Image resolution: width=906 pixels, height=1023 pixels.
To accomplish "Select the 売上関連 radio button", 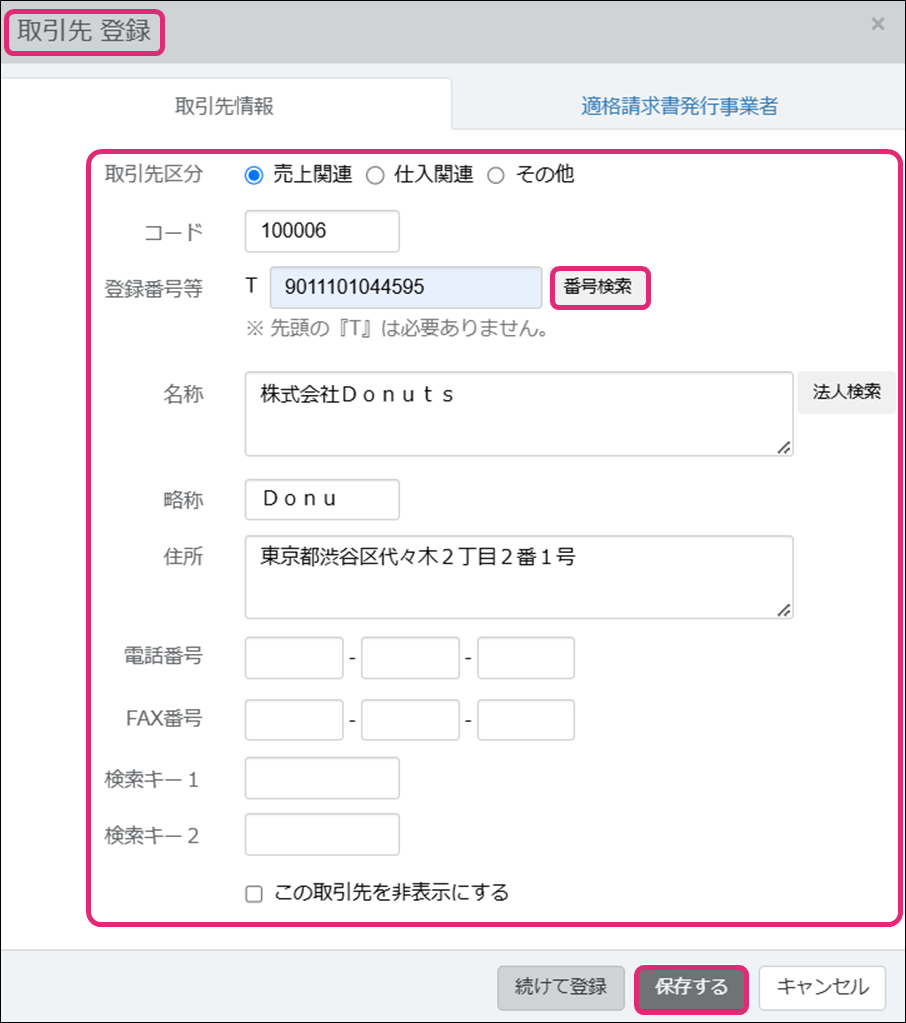I will coord(254,175).
